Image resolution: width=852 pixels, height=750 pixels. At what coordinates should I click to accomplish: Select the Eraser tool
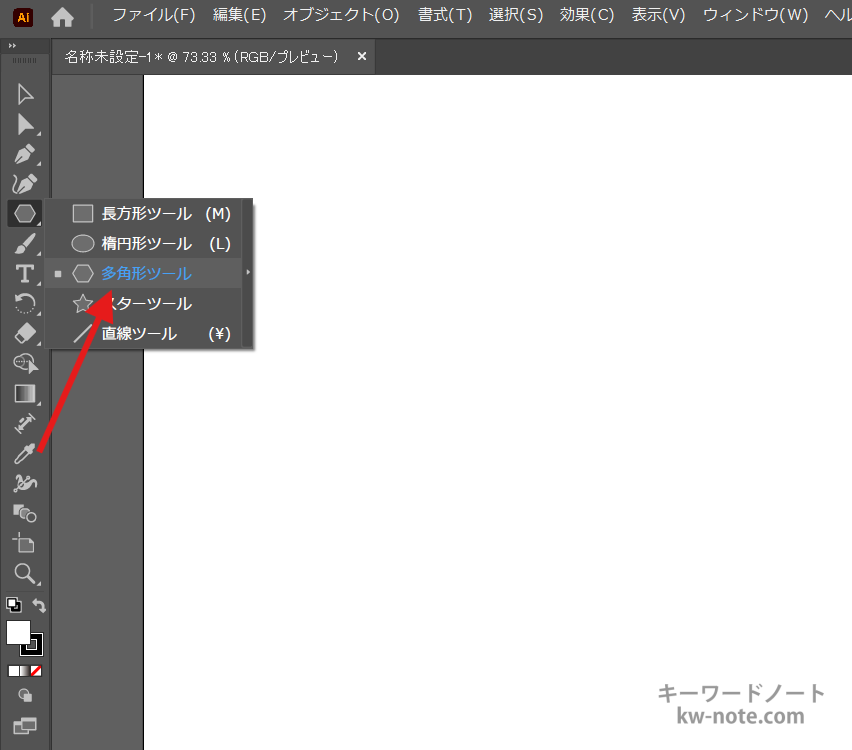point(25,333)
